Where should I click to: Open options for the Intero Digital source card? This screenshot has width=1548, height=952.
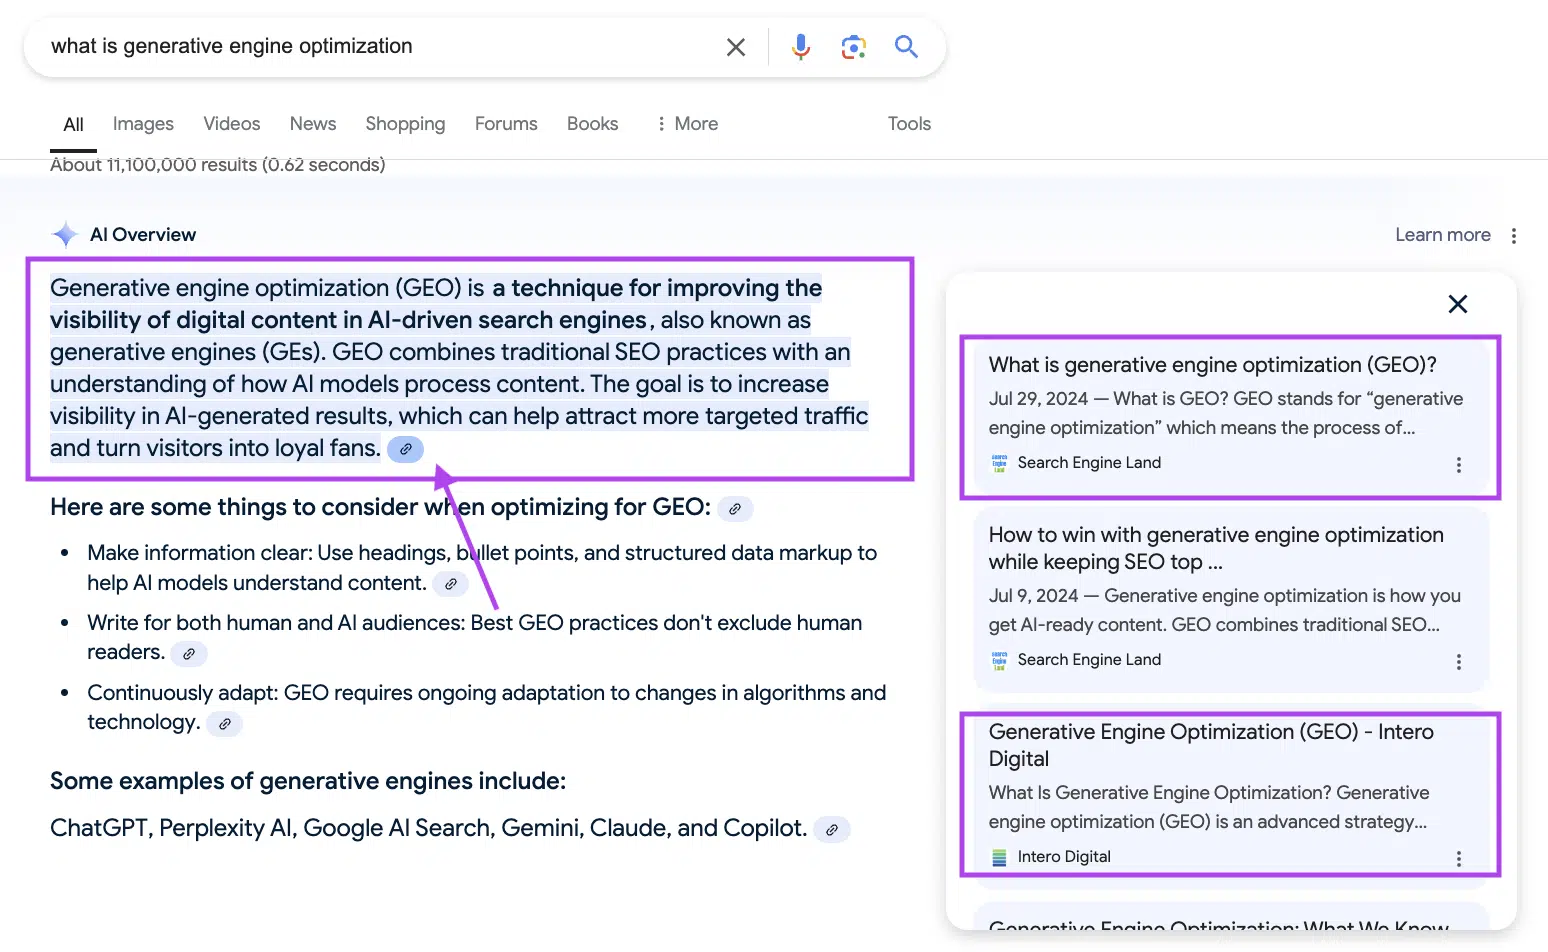(1459, 859)
